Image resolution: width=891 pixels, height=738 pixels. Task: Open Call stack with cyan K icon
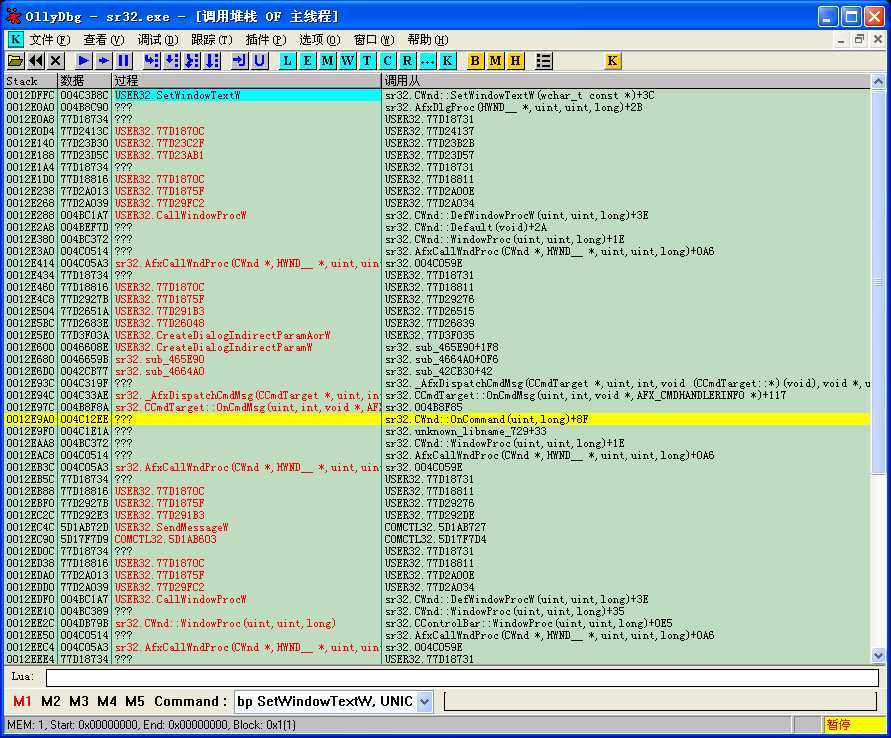(x=447, y=60)
